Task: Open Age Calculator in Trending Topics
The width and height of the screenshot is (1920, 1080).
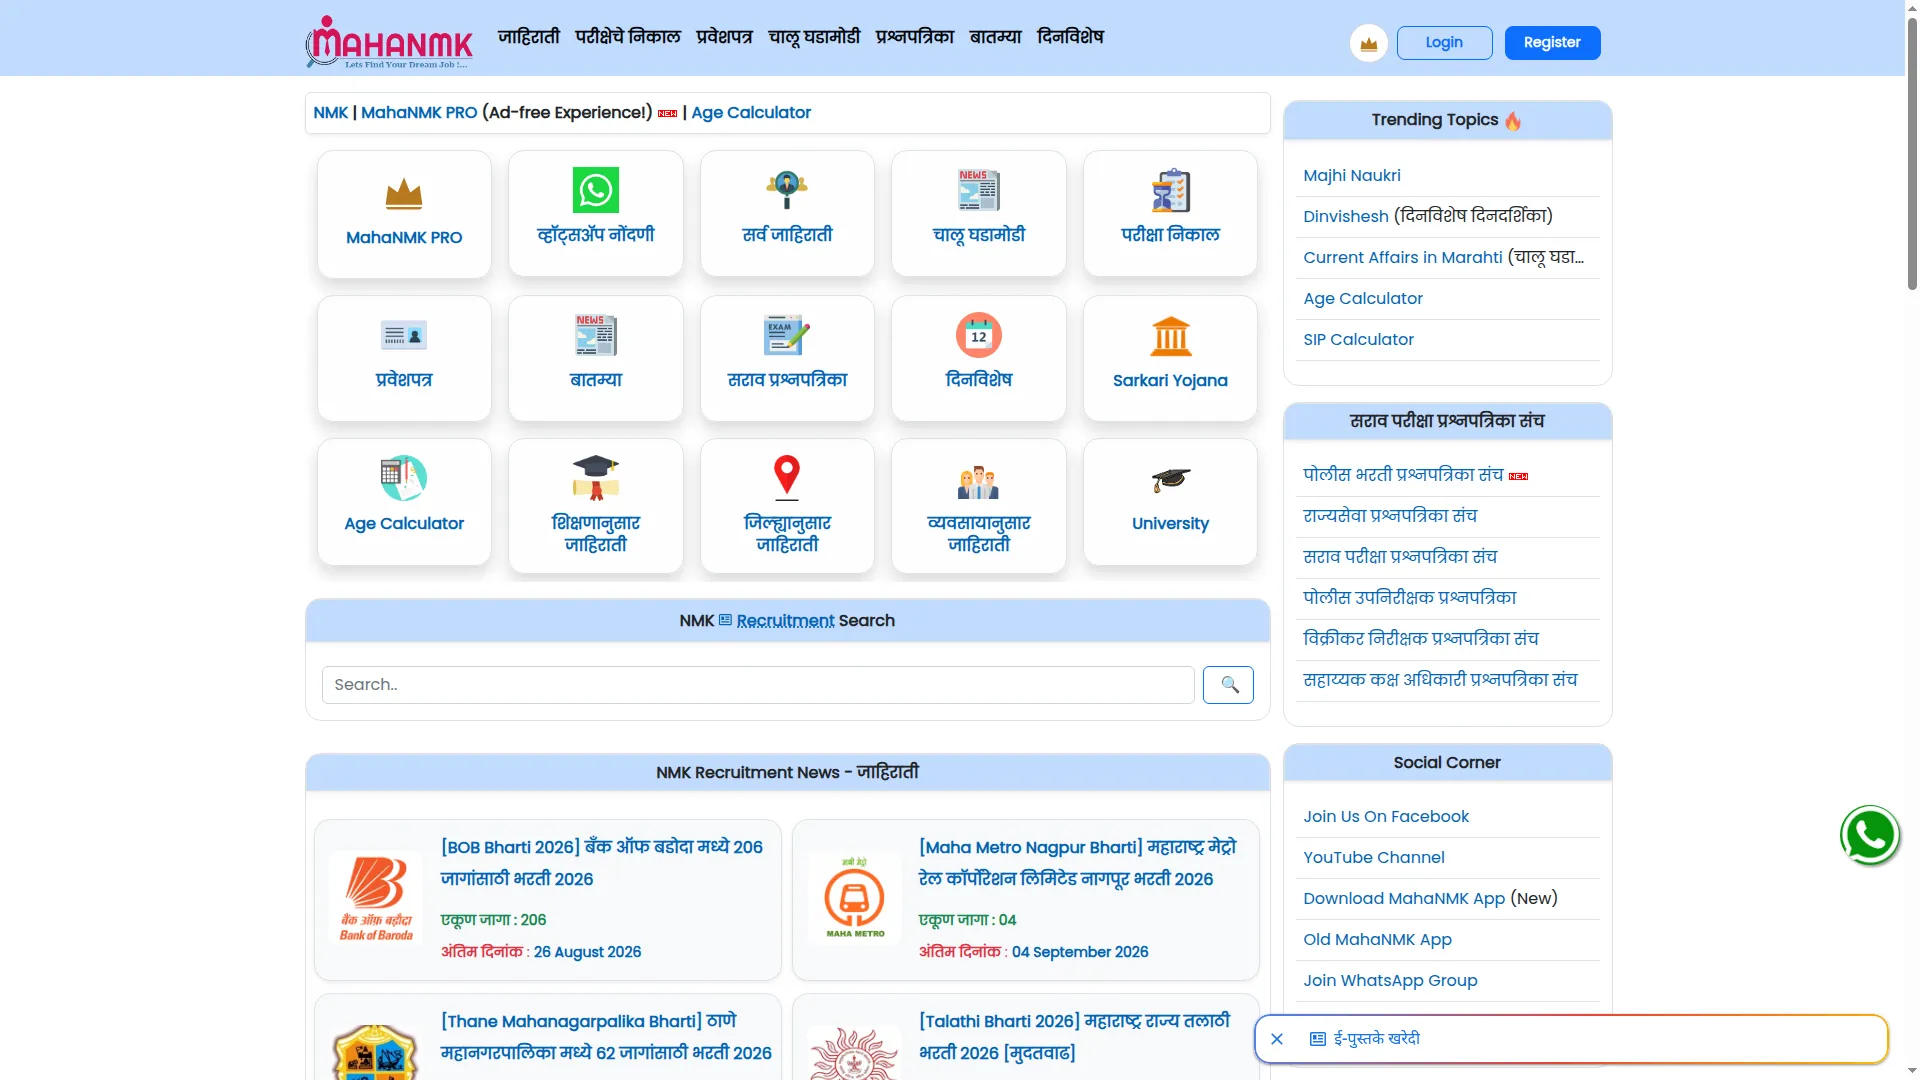Action: click(1363, 299)
